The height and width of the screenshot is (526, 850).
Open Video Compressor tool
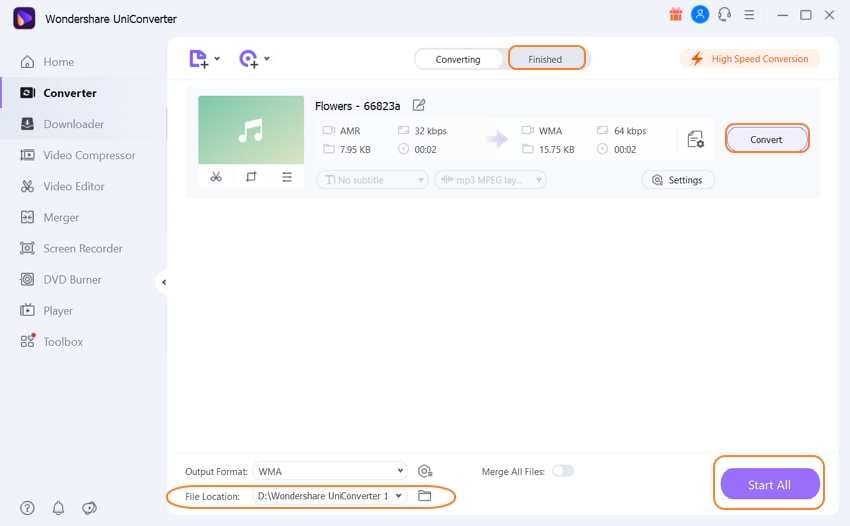[x=78, y=155]
